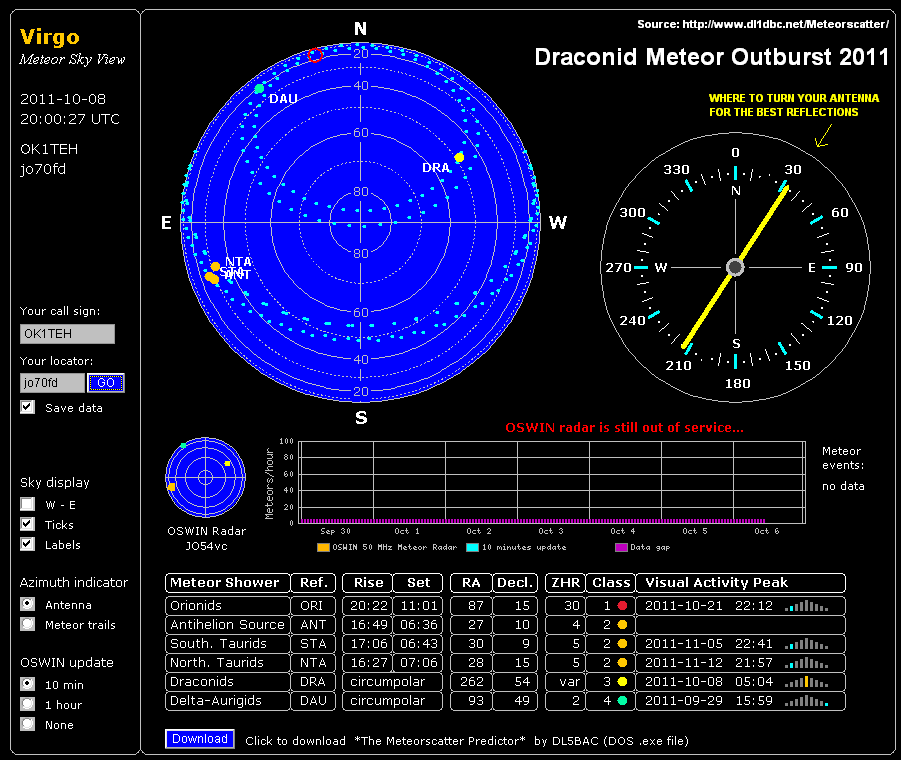
Task: Click the orange OSWIN 50 MHz legend square
Action: (323, 547)
